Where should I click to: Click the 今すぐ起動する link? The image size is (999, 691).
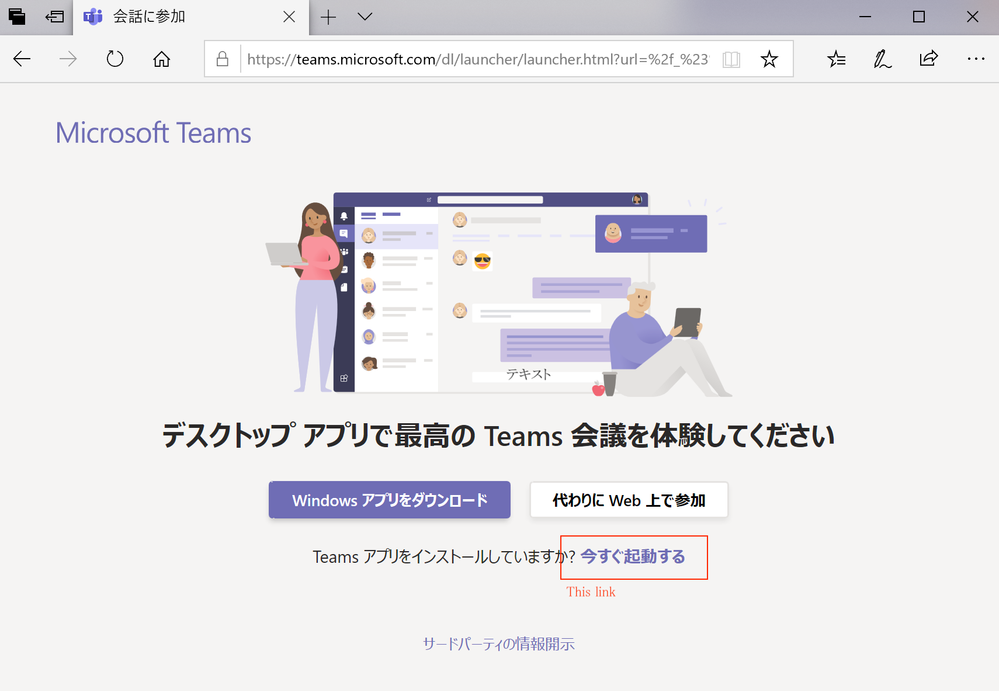(x=634, y=556)
